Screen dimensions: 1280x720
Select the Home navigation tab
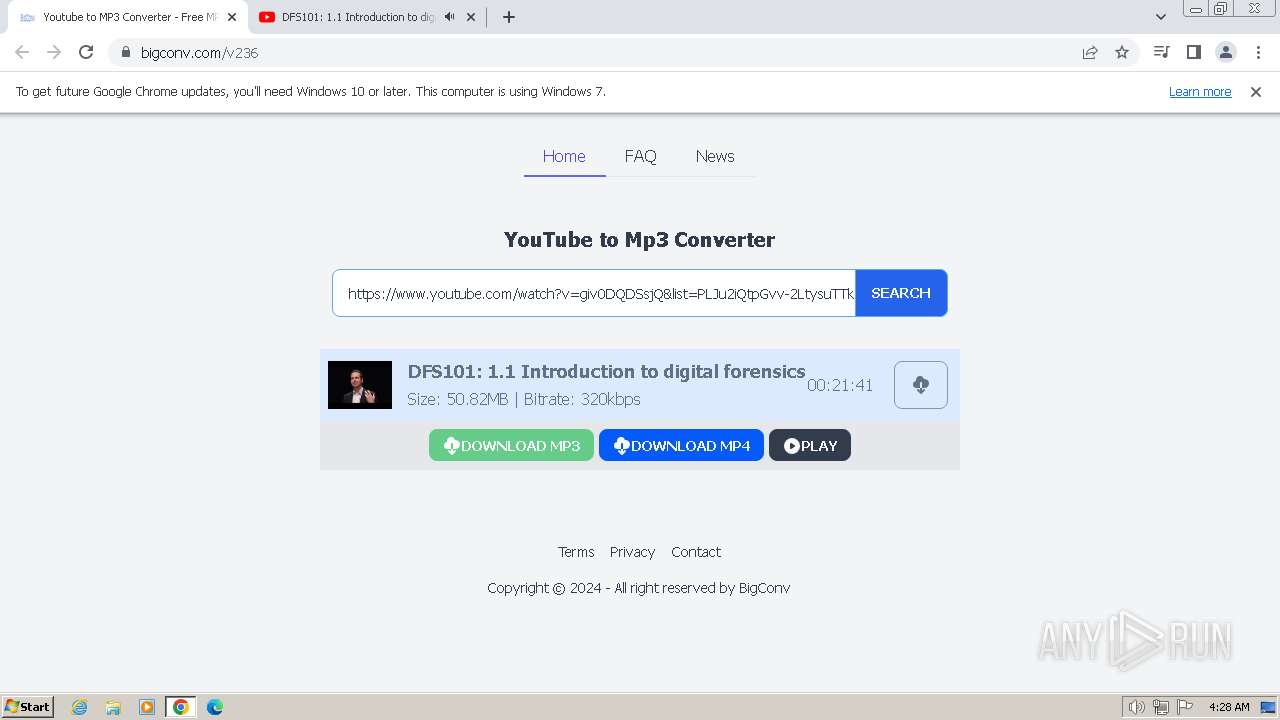(x=564, y=156)
